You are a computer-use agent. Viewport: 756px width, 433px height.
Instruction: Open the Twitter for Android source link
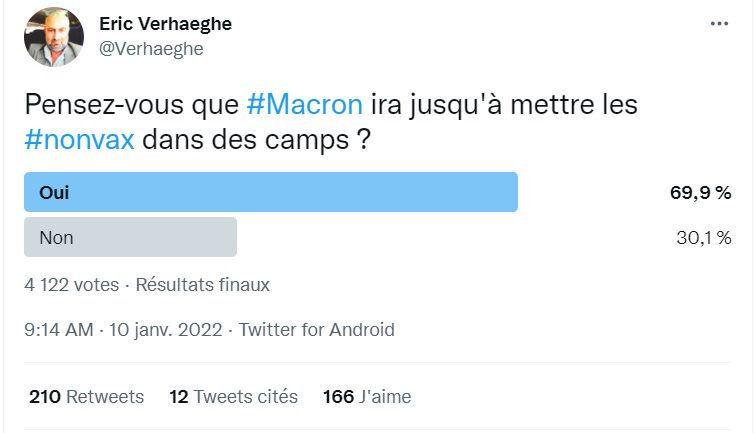[x=317, y=330]
